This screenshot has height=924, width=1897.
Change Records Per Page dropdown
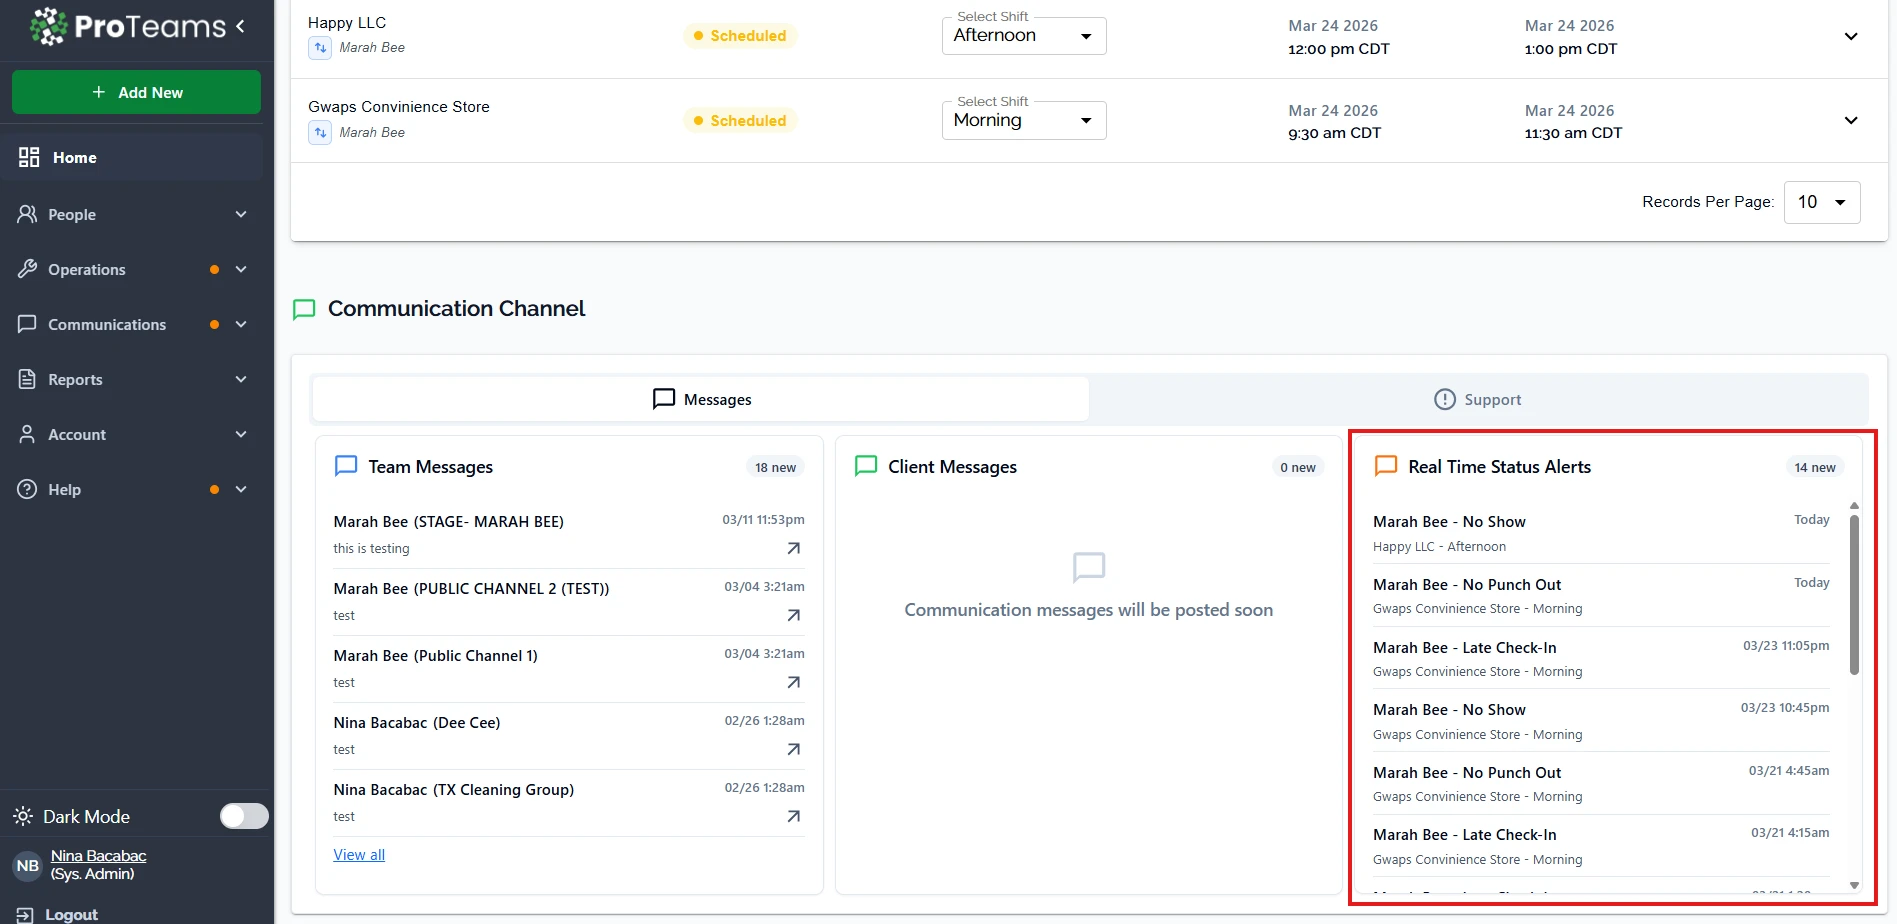point(1821,202)
